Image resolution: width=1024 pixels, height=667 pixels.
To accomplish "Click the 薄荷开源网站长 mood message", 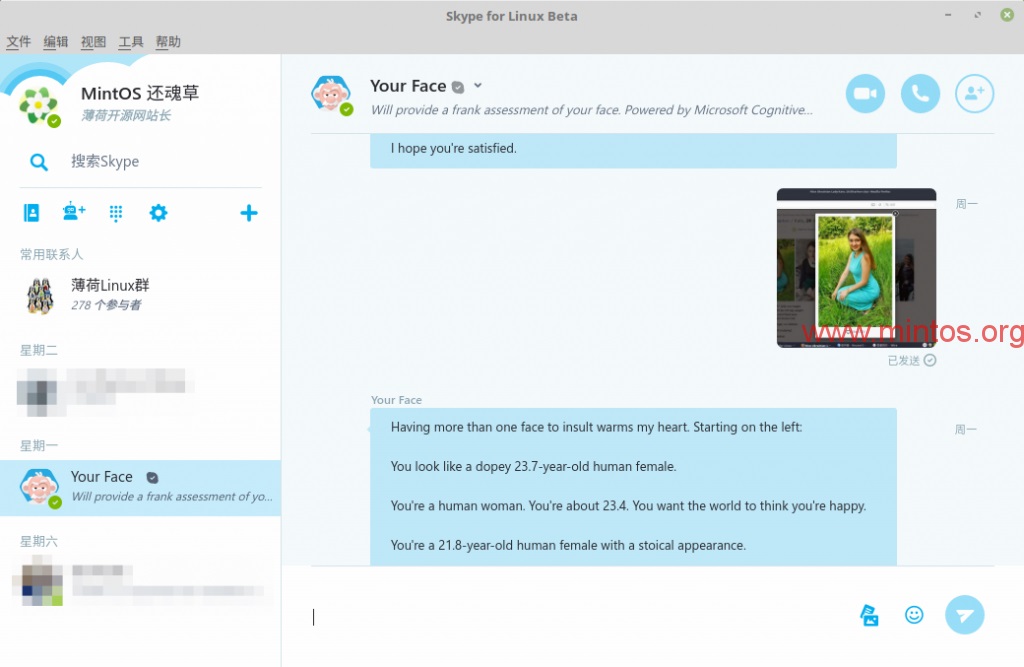I will coord(126,116).
